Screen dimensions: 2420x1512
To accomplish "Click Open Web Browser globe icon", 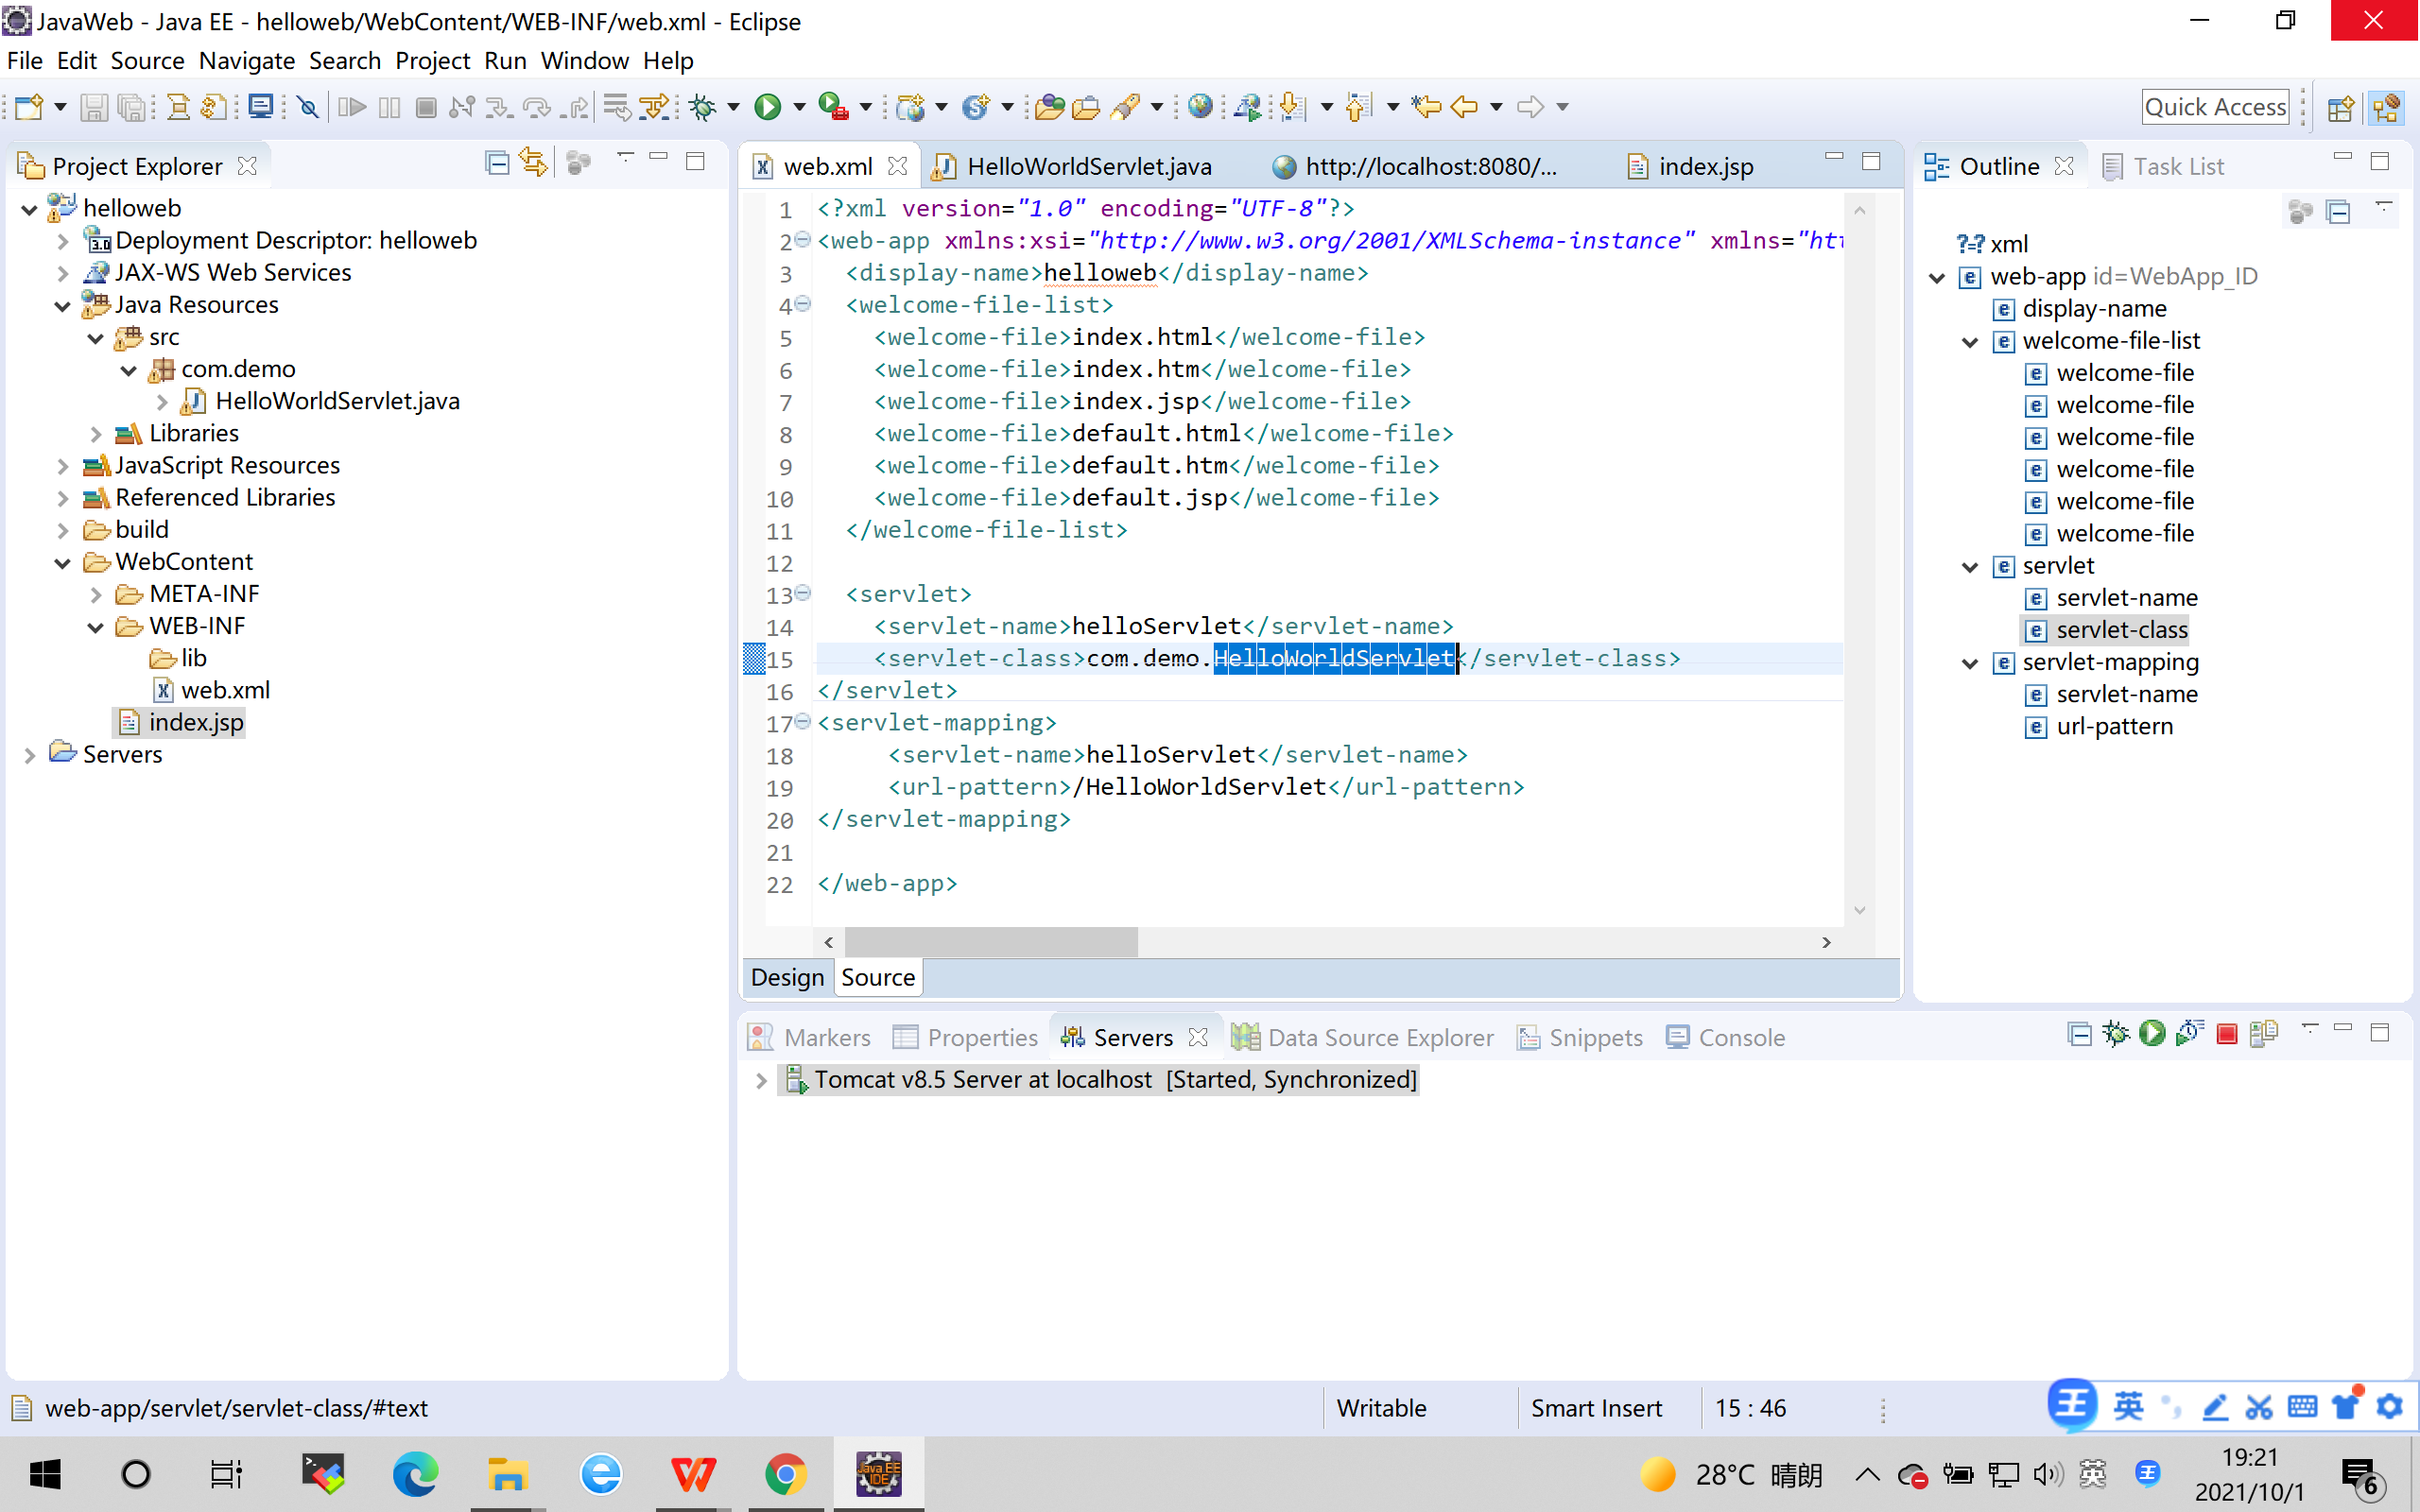I will (x=1200, y=107).
